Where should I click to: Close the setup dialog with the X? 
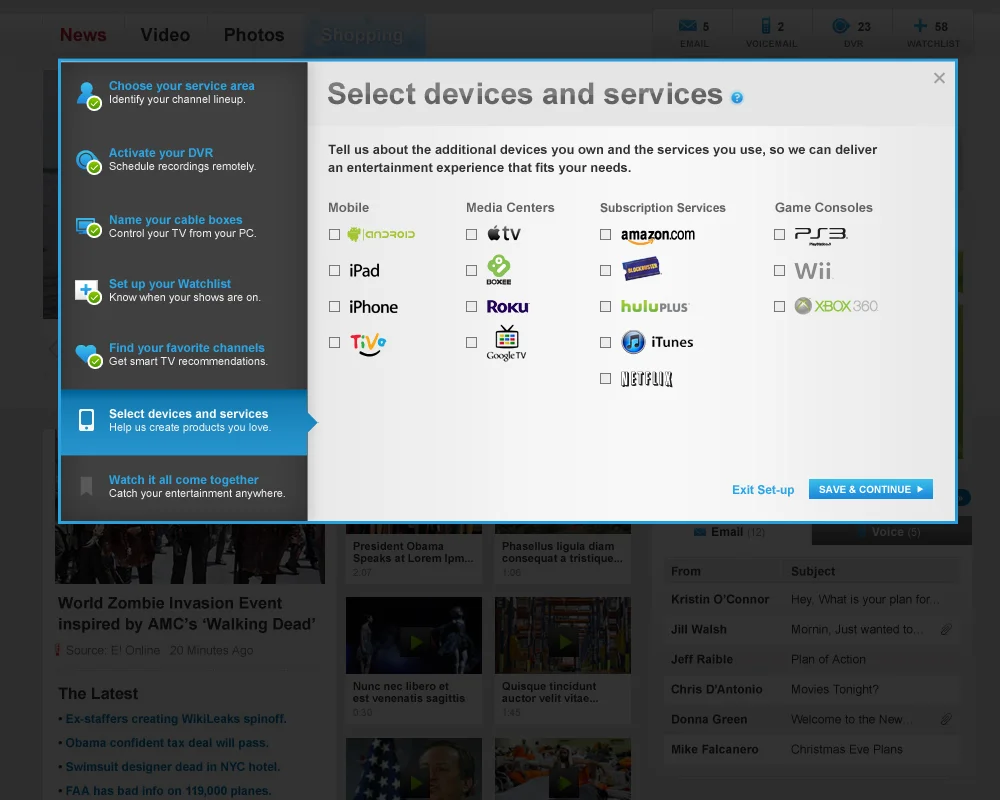939,78
